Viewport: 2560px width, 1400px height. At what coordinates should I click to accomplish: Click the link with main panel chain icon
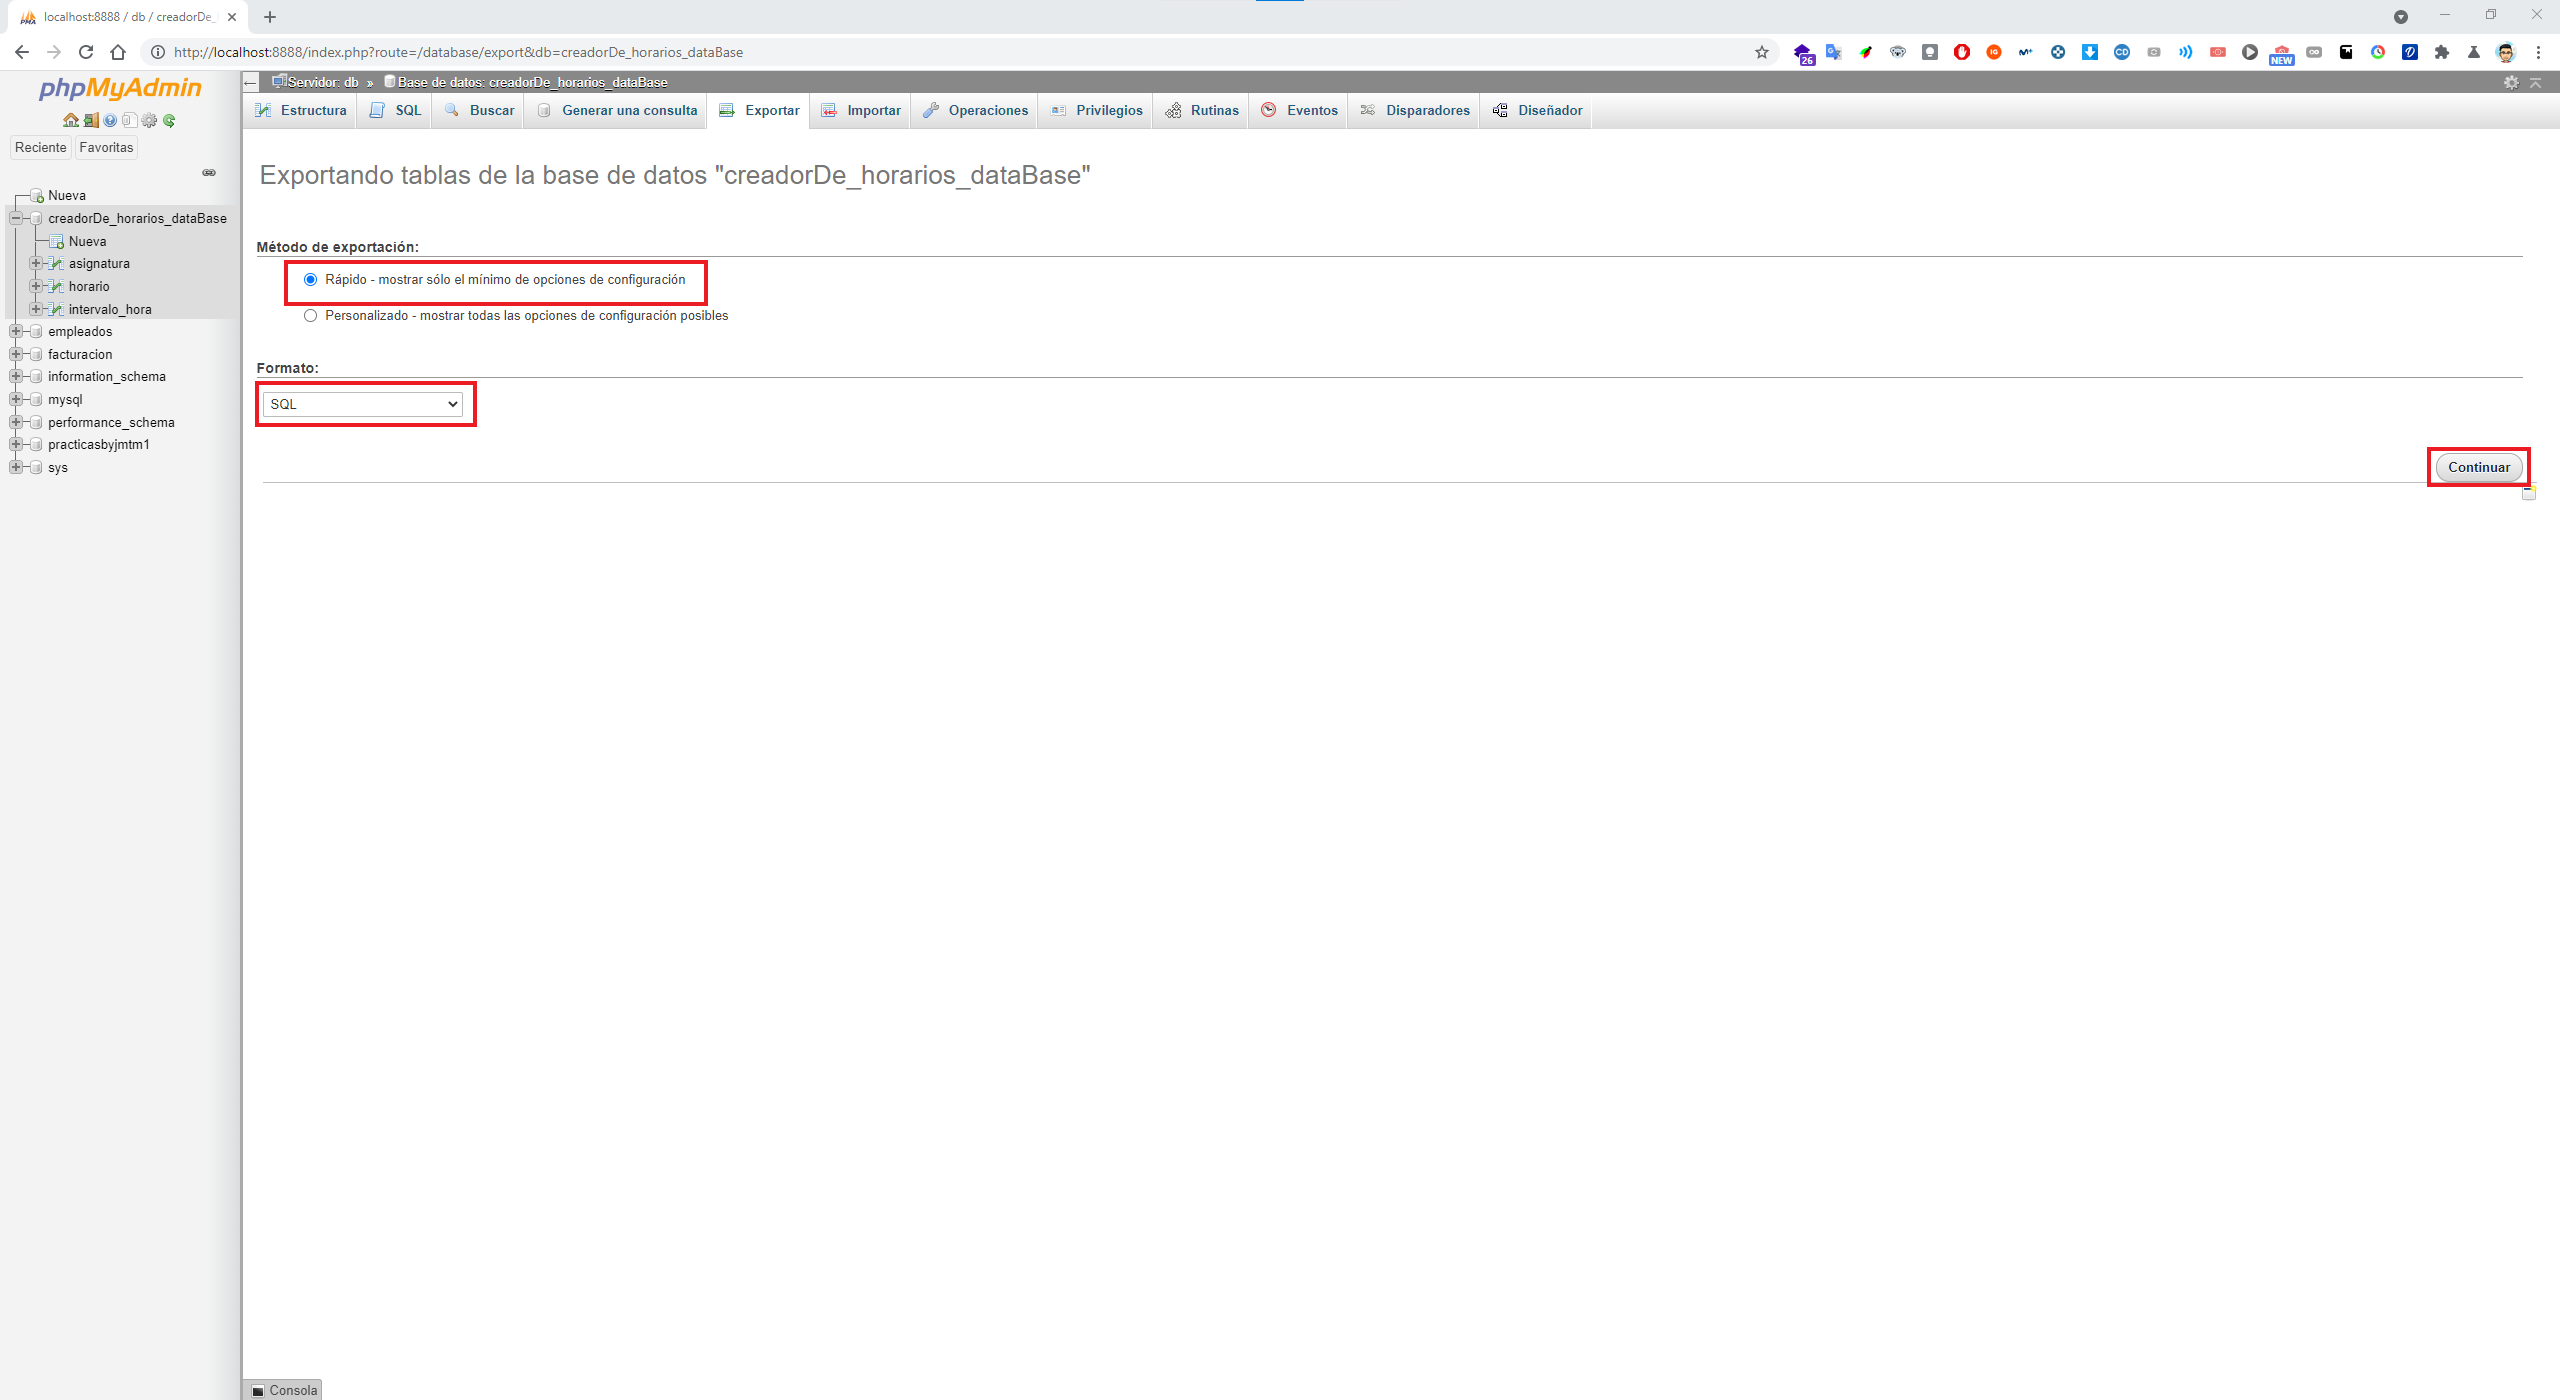[209, 173]
